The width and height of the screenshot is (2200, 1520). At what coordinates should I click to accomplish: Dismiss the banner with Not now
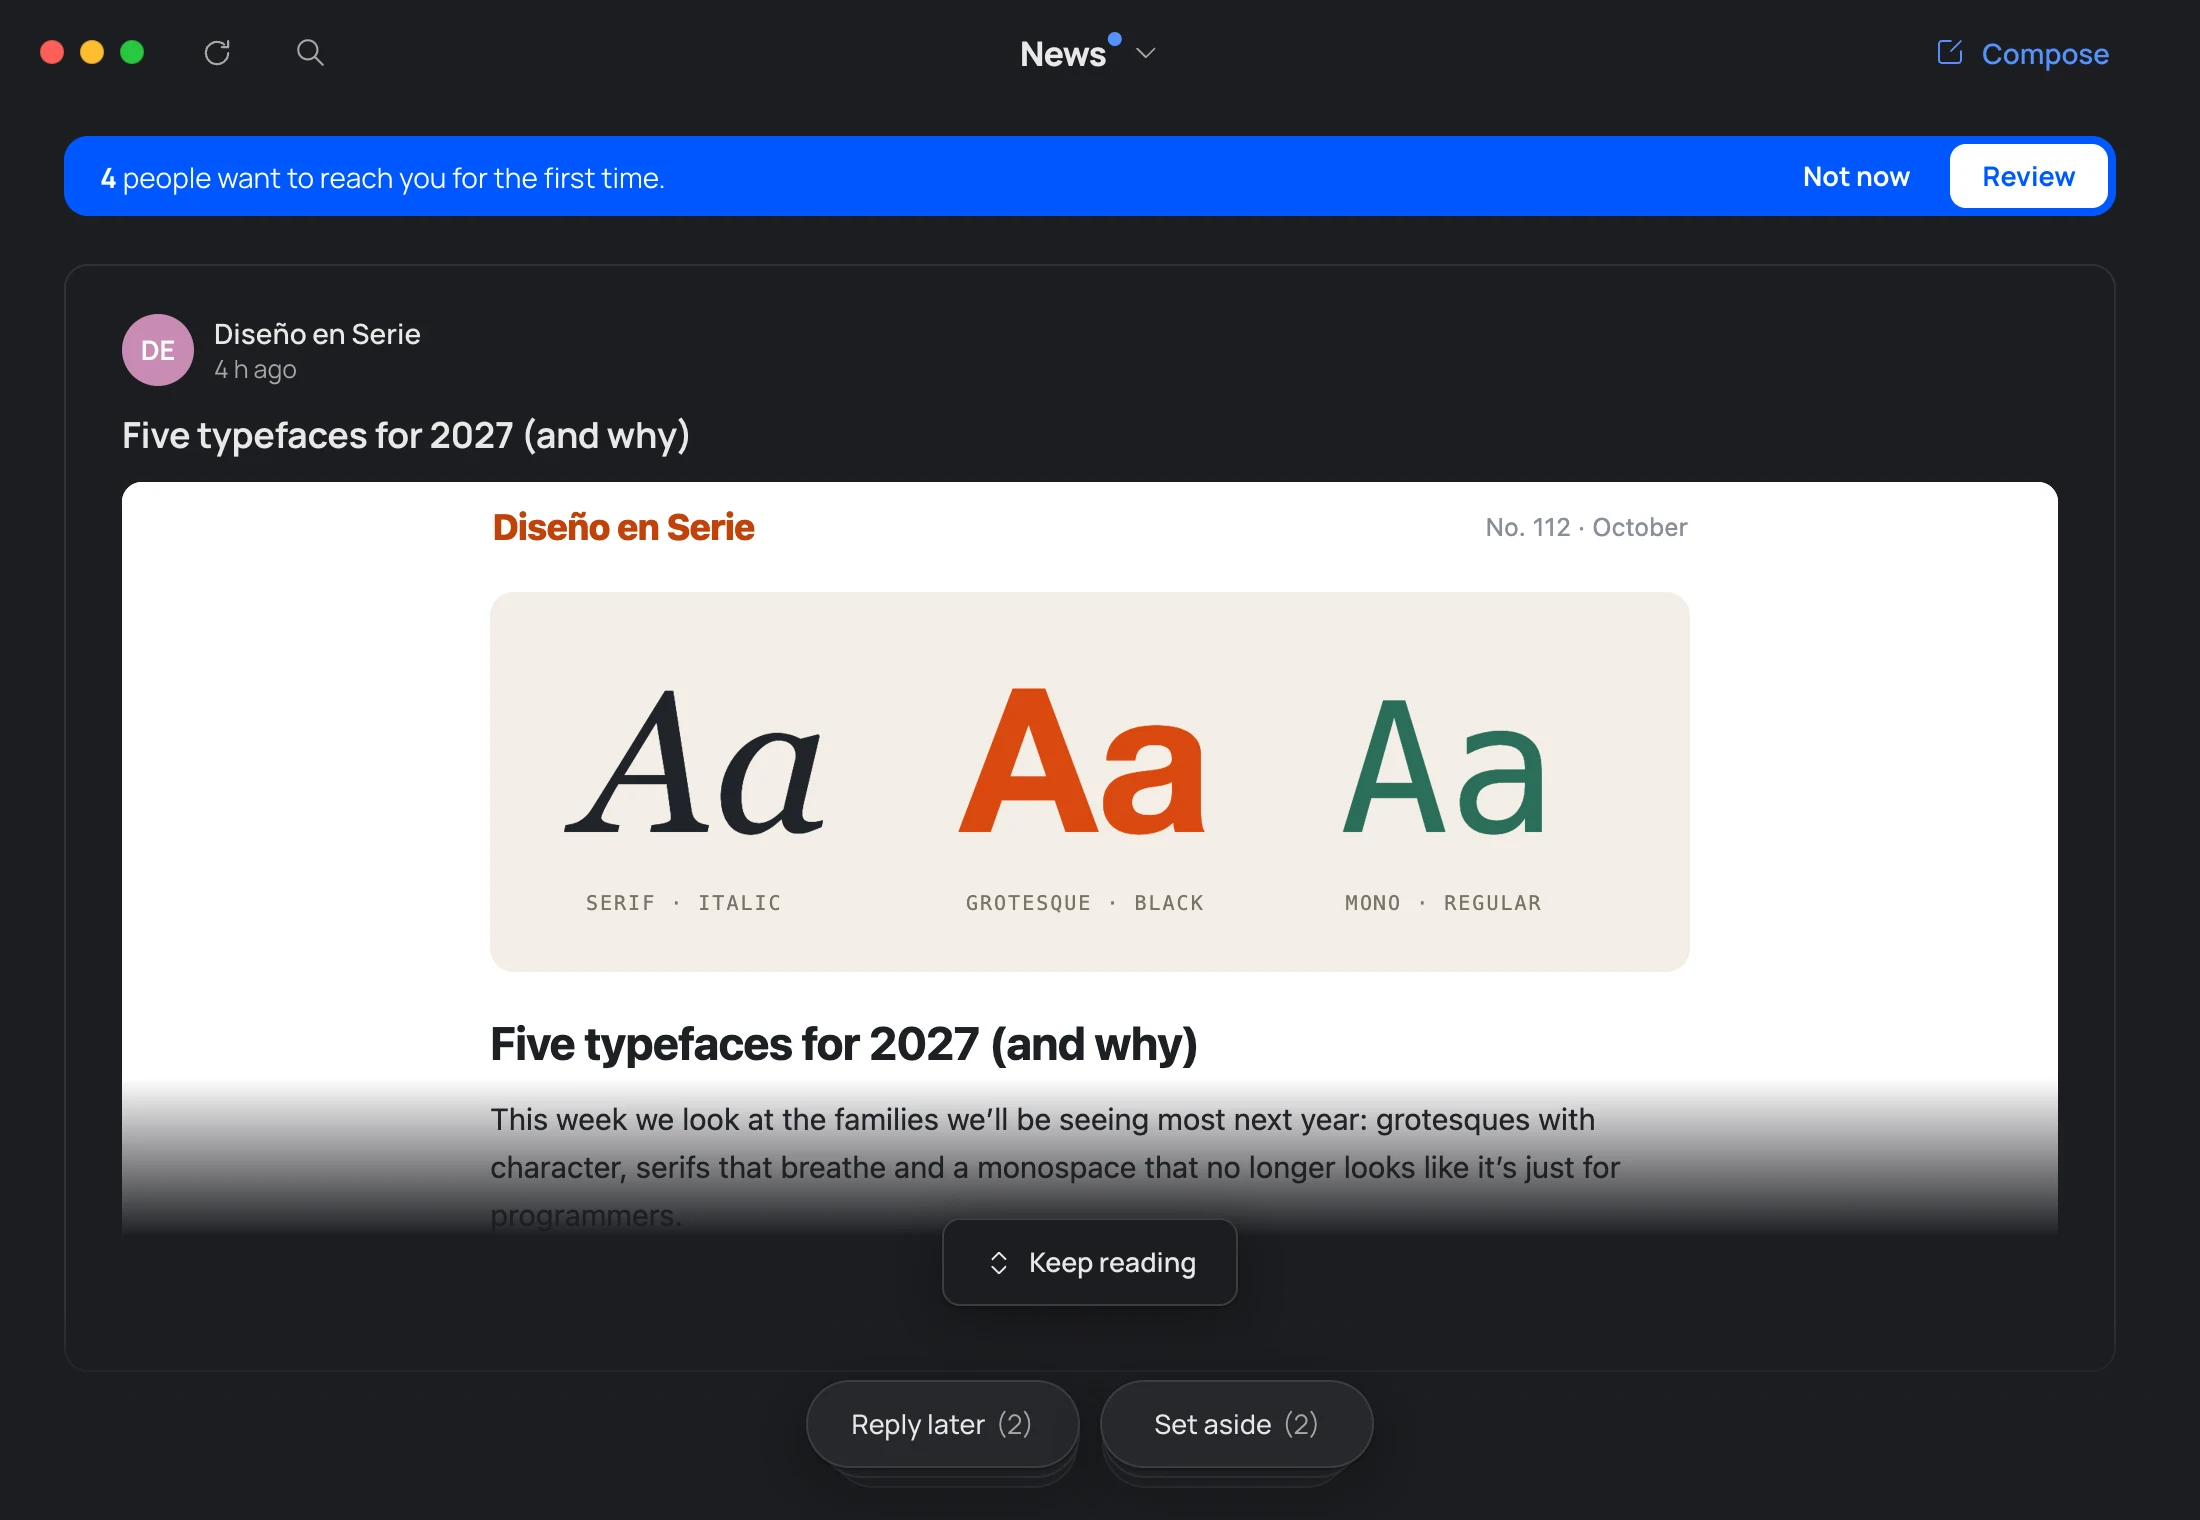pos(1856,177)
